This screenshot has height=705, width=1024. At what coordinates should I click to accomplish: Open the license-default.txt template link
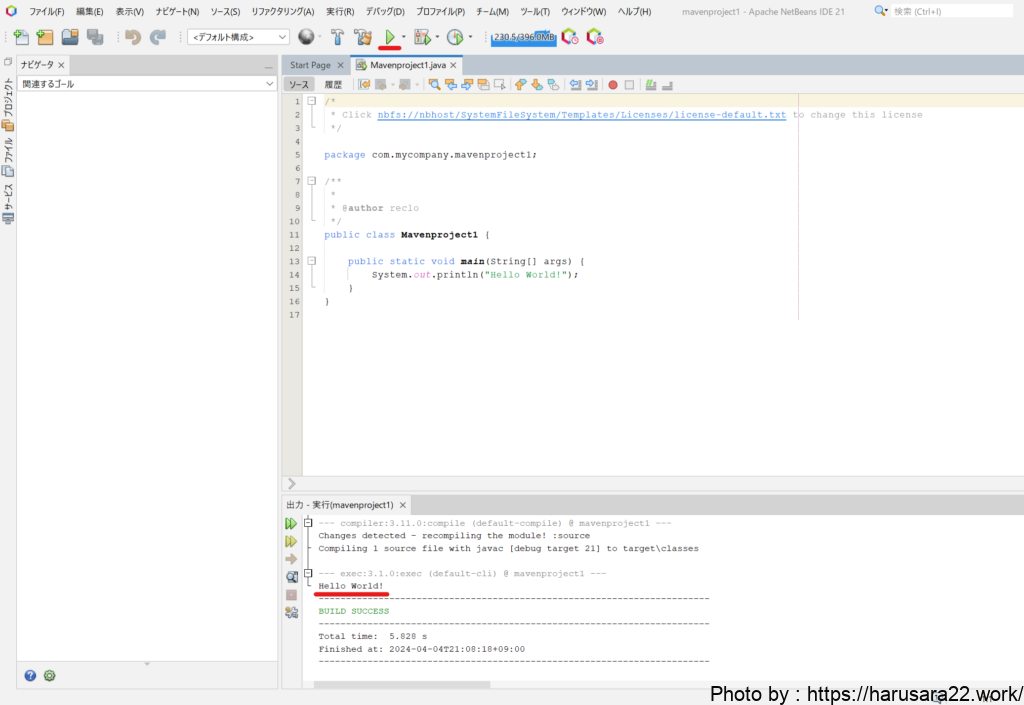point(581,115)
